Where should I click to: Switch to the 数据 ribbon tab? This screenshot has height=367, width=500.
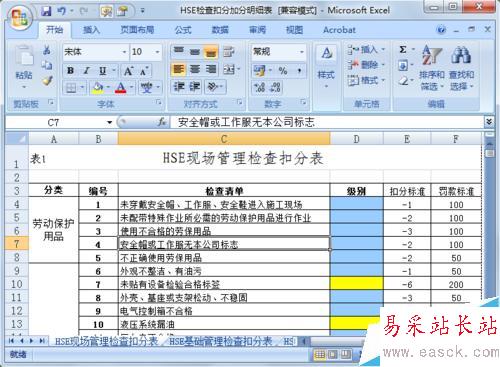click(220, 30)
